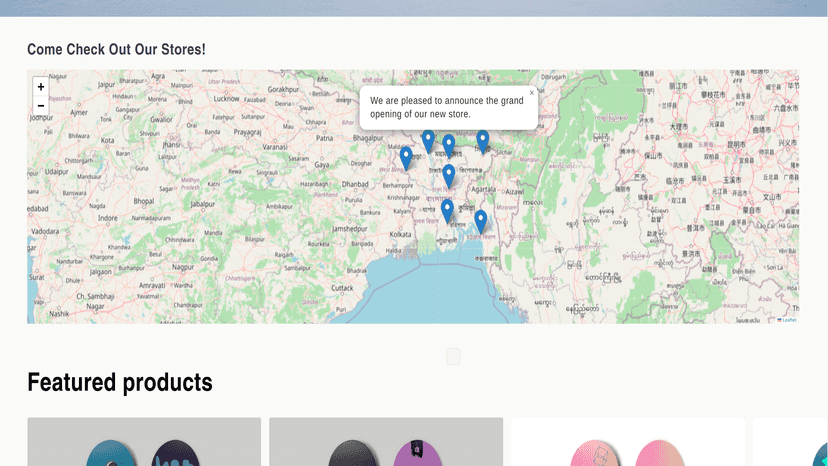
Task: Click the Agartala label on the map
Action: (483, 189)
